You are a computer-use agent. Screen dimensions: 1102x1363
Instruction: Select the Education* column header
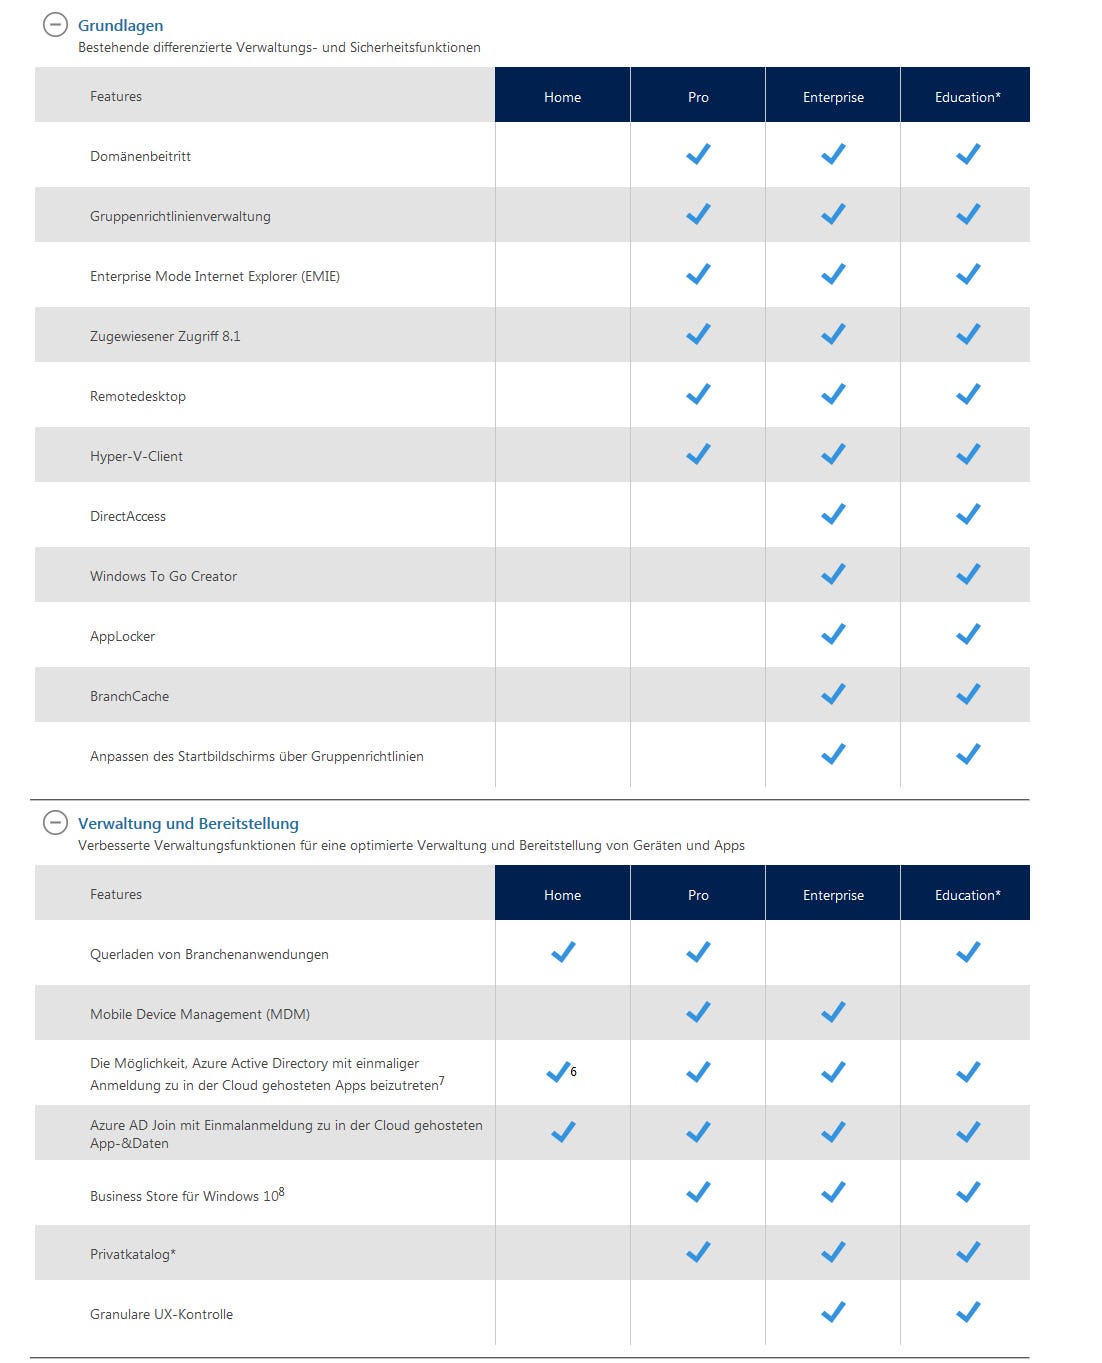[966, 96]
